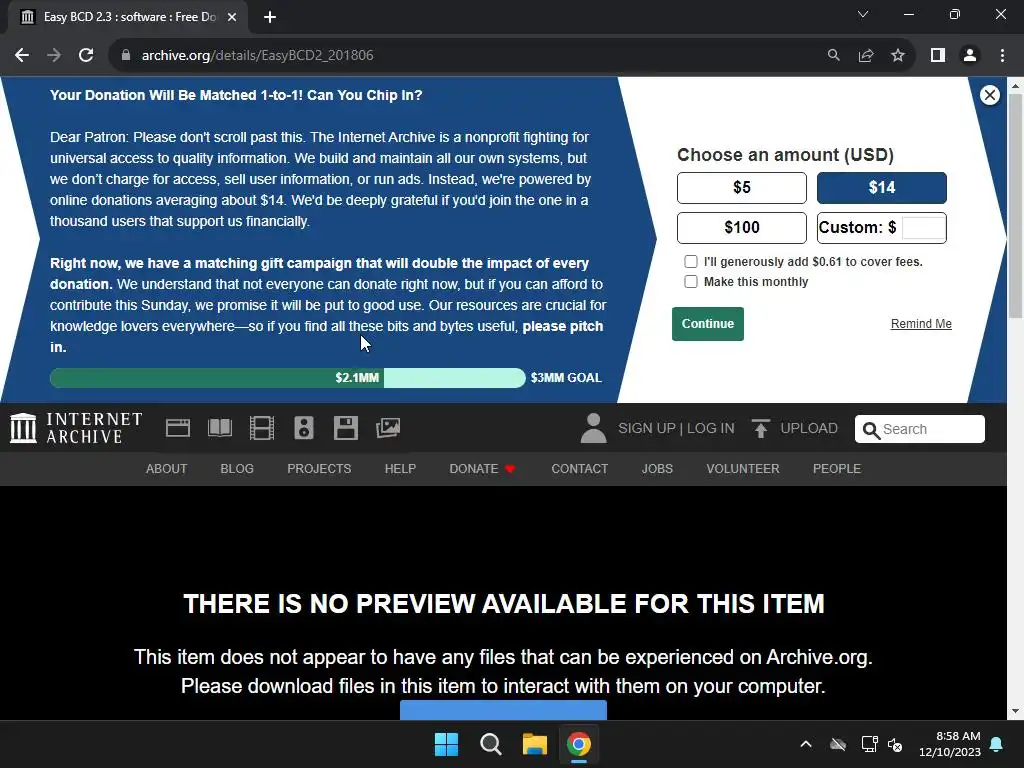Image resolution: width=1024 pixels, height=768 pixels.
Task: Open the DONATE menu item
Action: click(482, 469)
